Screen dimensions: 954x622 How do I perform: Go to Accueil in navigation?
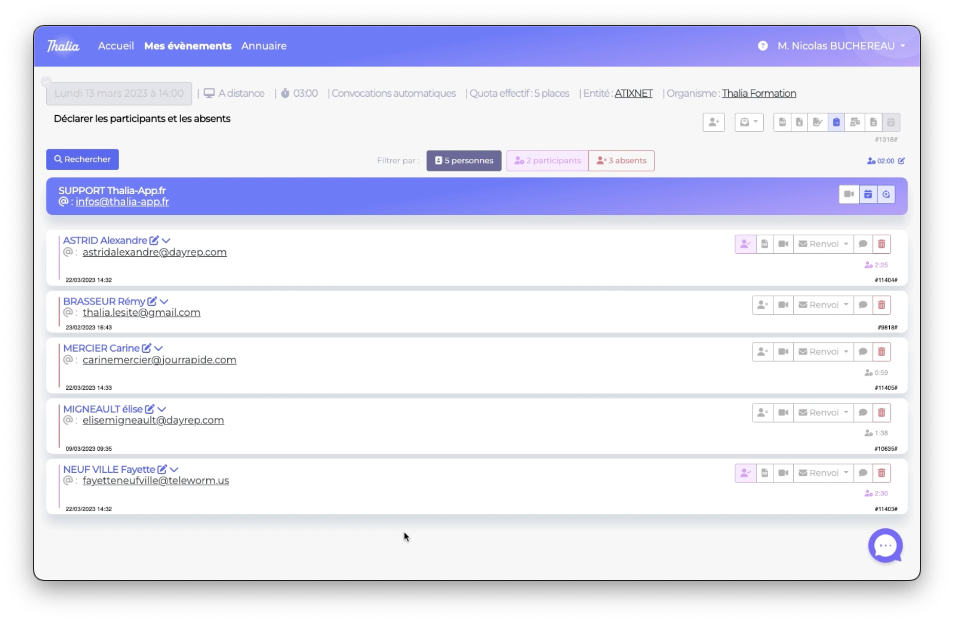116,46
